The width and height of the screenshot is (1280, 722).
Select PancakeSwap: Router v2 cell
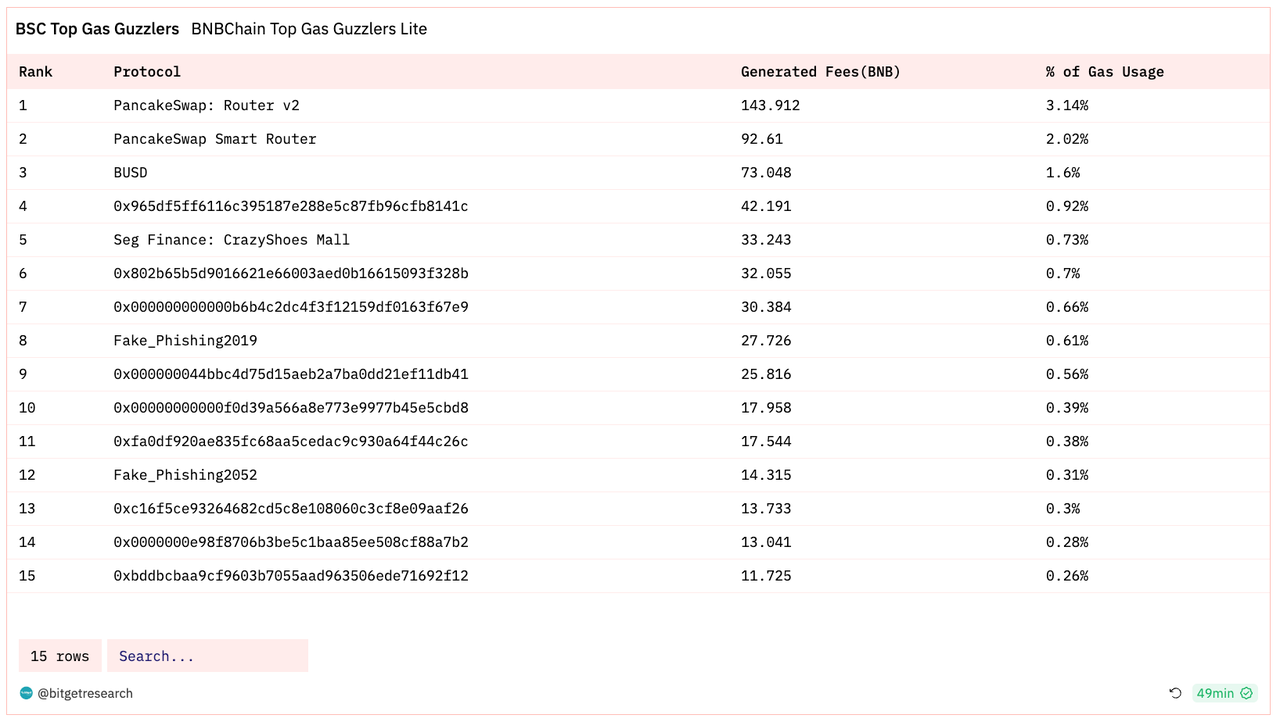(206, 105)
